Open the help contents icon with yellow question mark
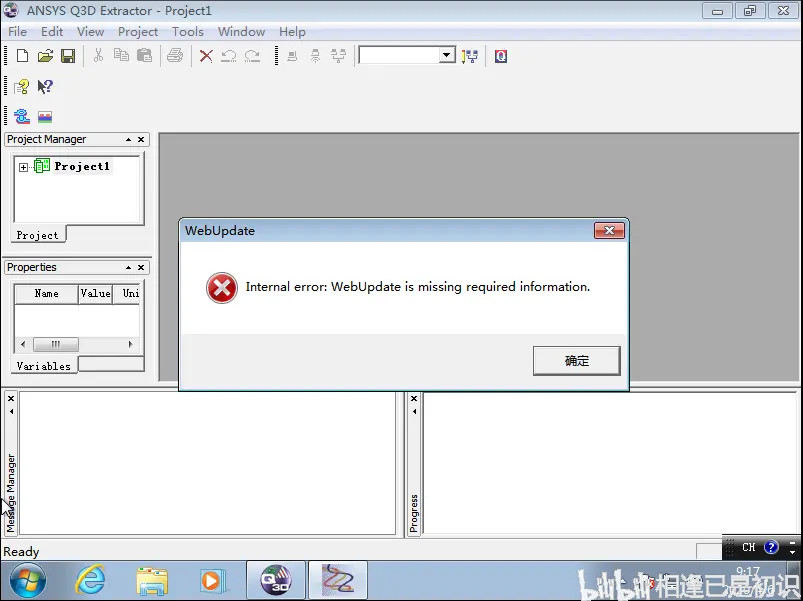Screen dimensions: 803x601 22,87
